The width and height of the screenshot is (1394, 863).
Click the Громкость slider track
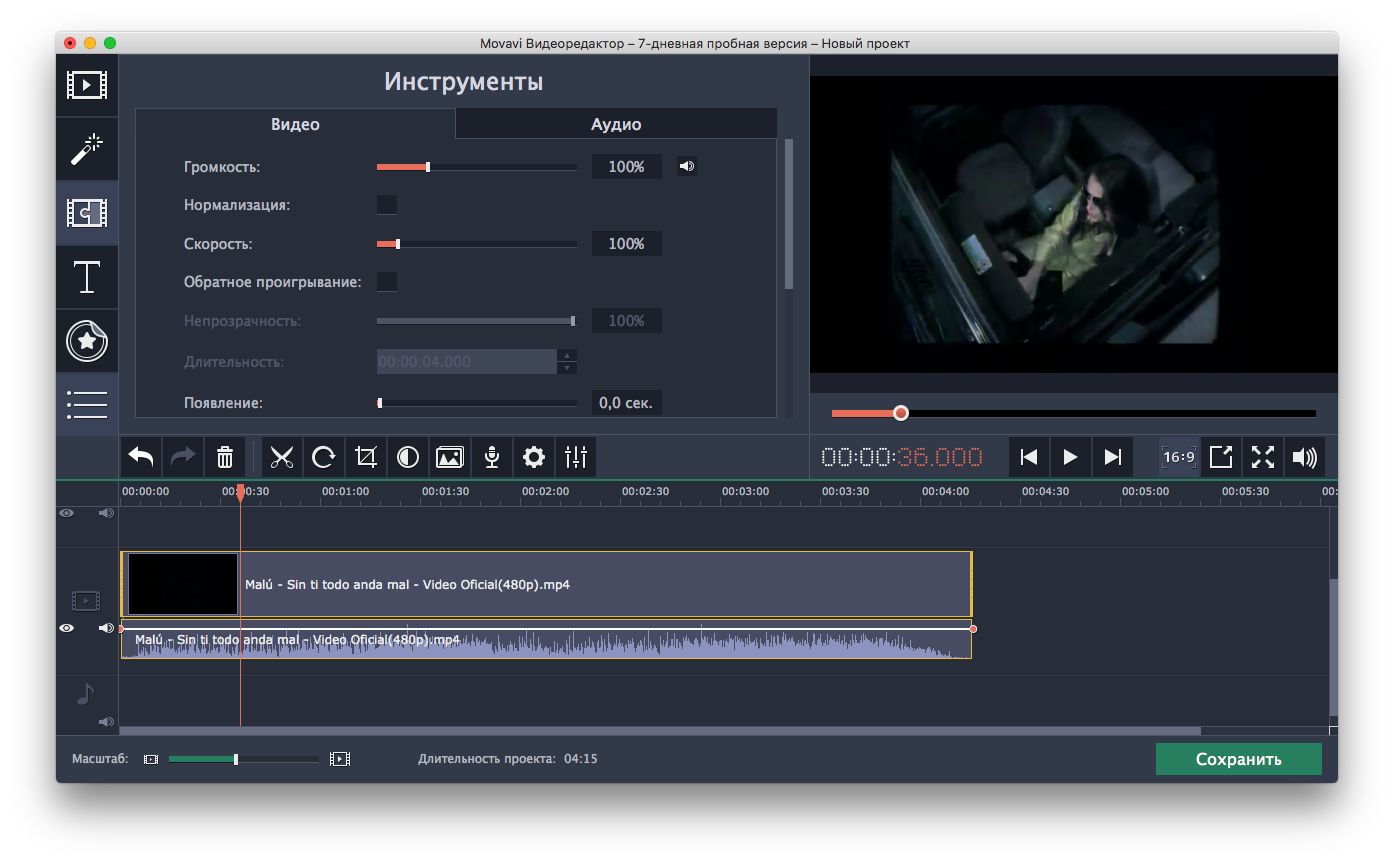coord(477,167)
